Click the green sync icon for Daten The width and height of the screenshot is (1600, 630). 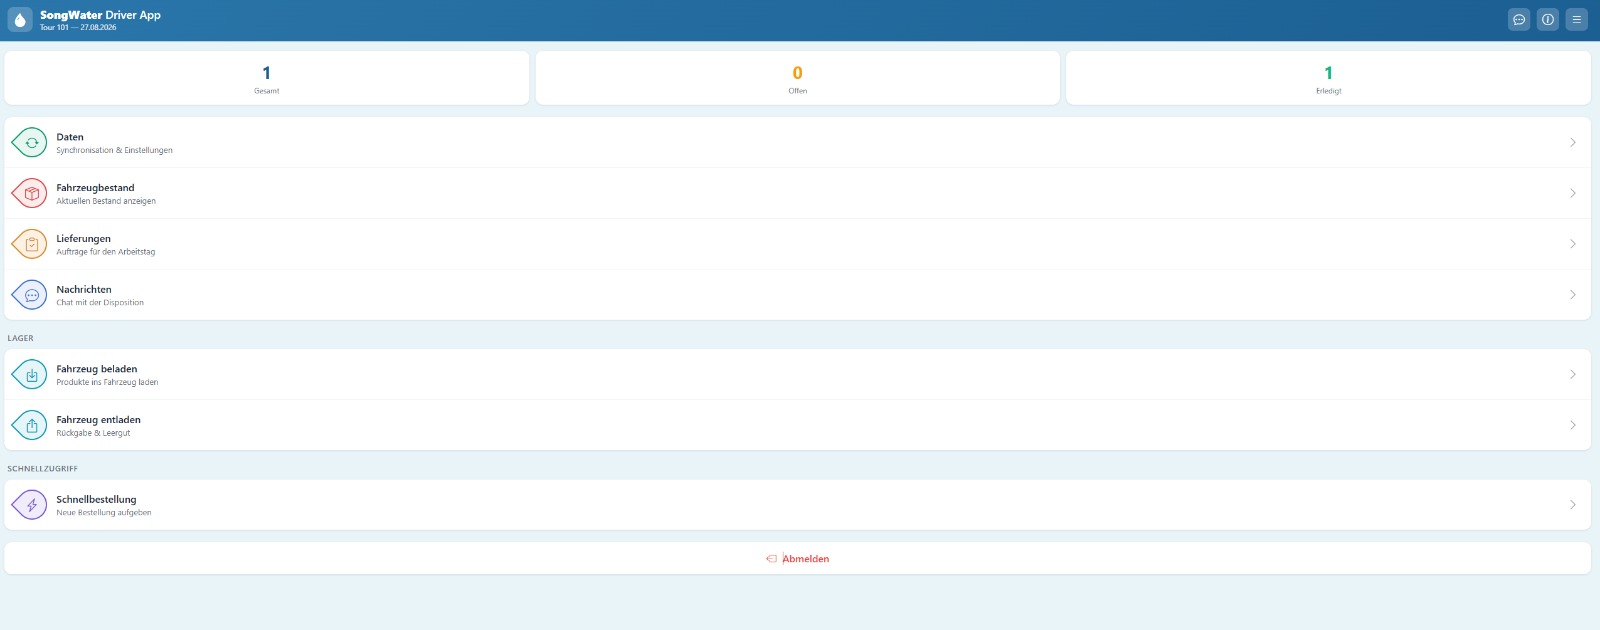[30, 143]
